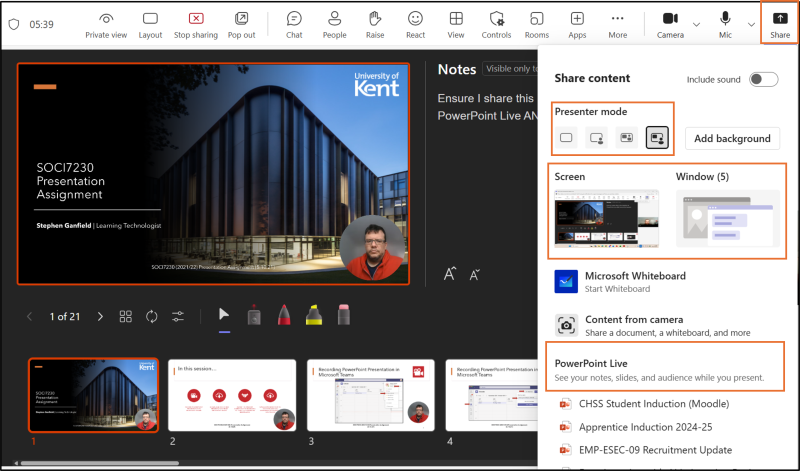Image resolution: width=800 pixels, height=471 pixels.
Task: Open More actions menu
Action: 617,26
